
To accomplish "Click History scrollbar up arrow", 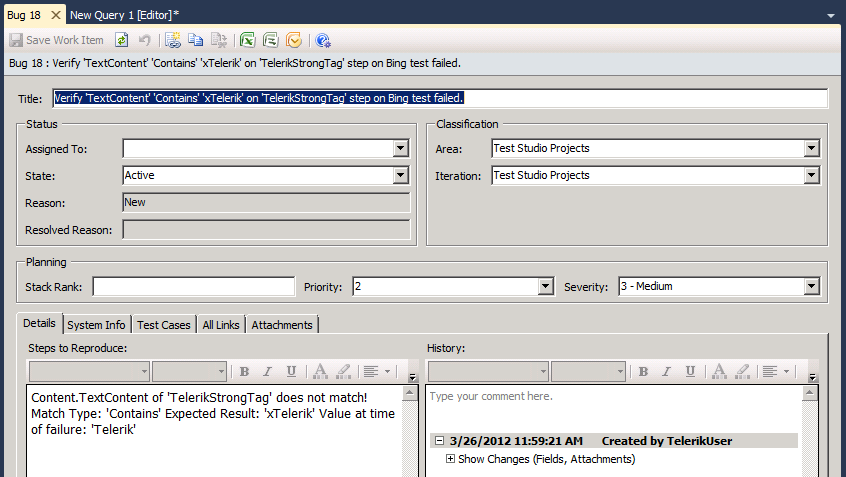I will point(809,393).
